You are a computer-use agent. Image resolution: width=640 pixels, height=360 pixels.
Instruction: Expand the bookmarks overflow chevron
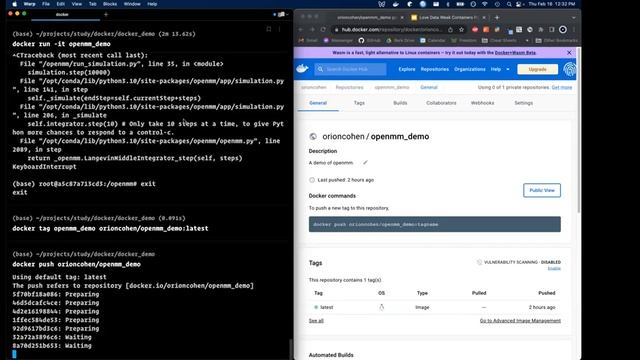point(527,40)
